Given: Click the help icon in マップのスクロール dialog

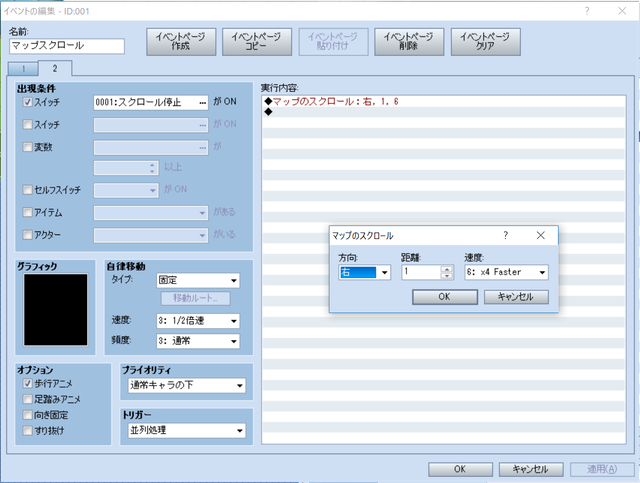Looking at the screenshot, I should [506, 235].
